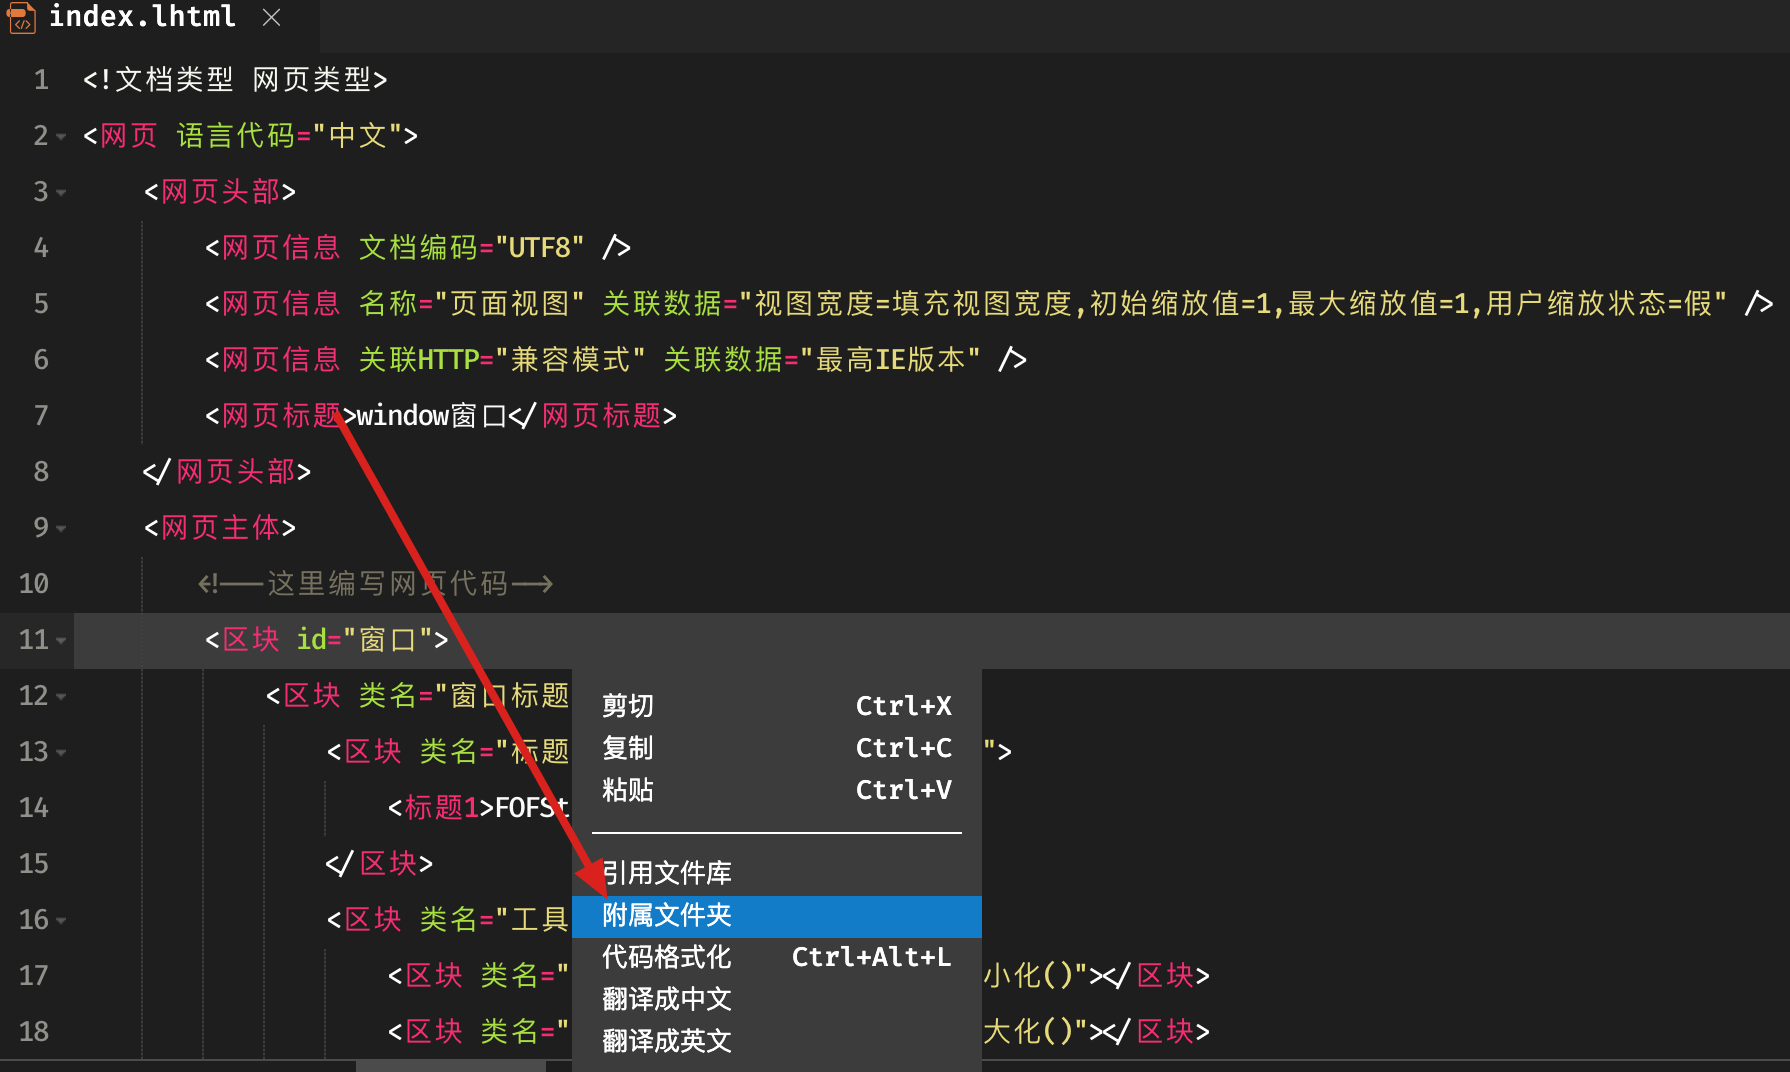Click the <!文档类型 网页类型> declaration text

235,80
